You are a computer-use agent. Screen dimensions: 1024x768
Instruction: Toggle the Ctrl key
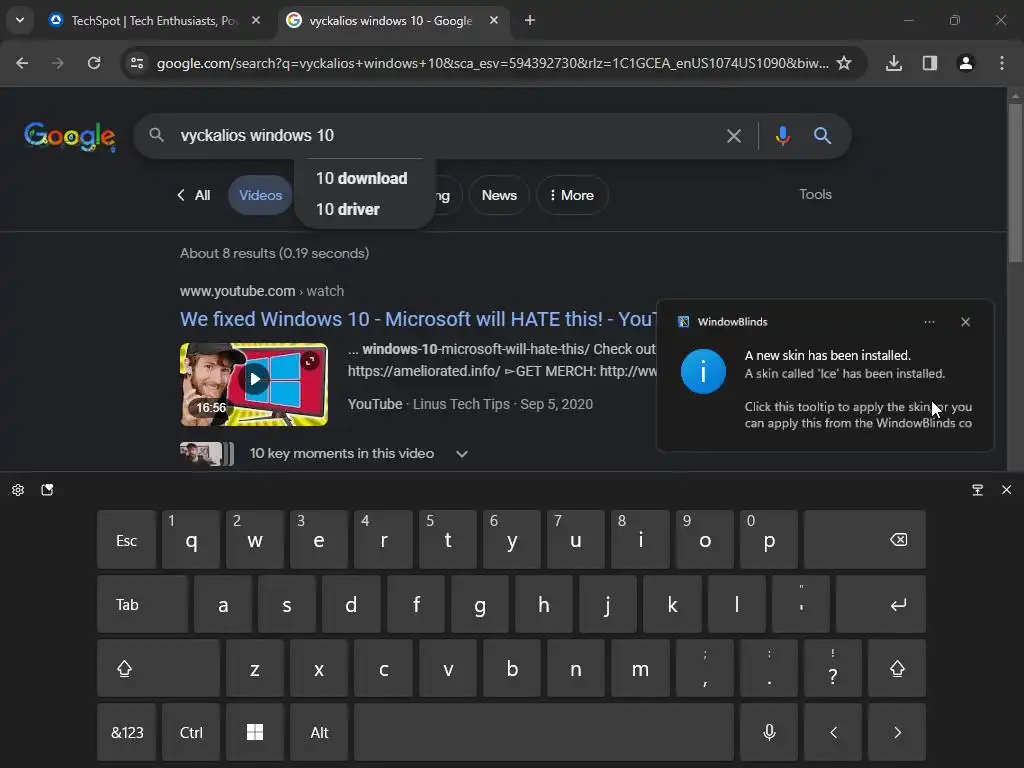click(x=191, y=732)
